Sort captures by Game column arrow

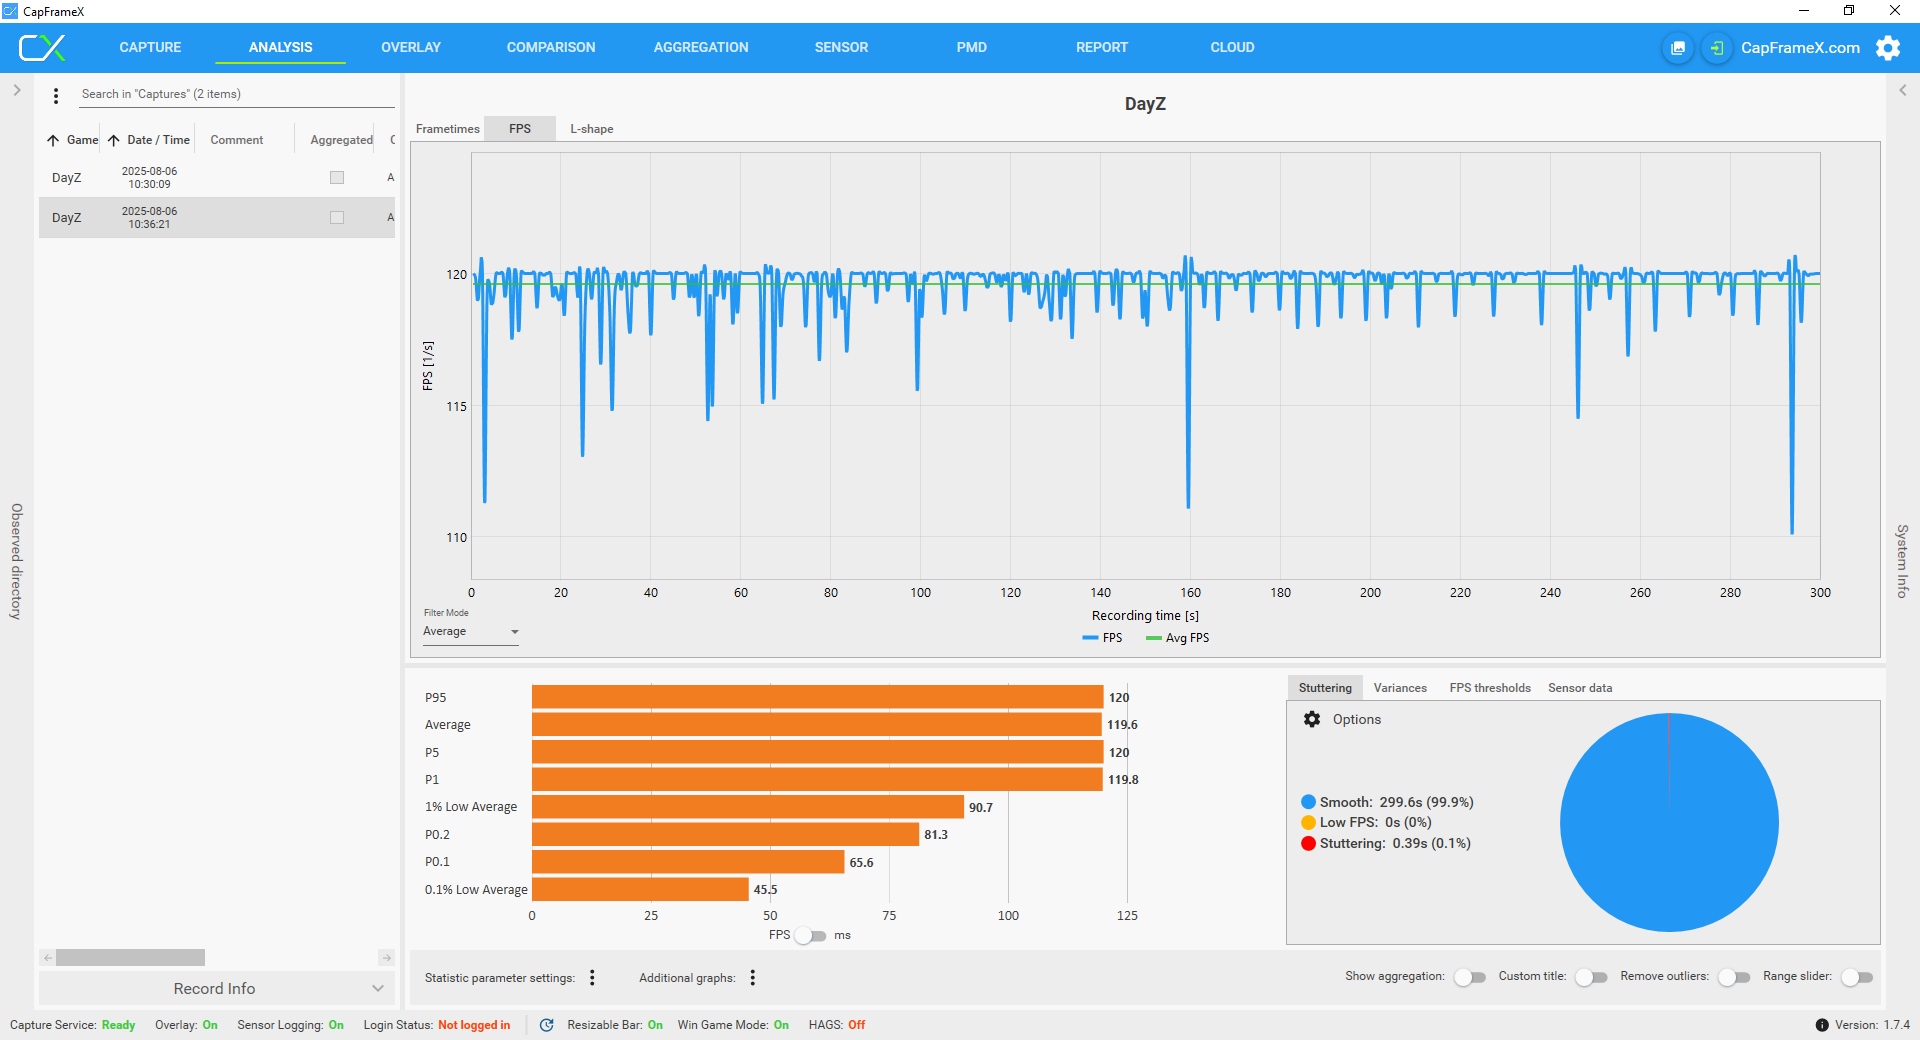[x=53, y=140]
